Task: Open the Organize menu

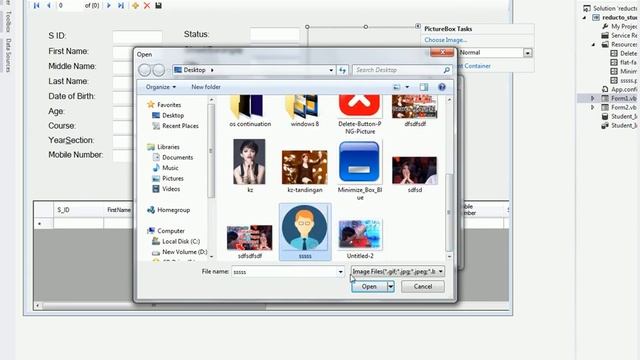Action: point(161,87)
